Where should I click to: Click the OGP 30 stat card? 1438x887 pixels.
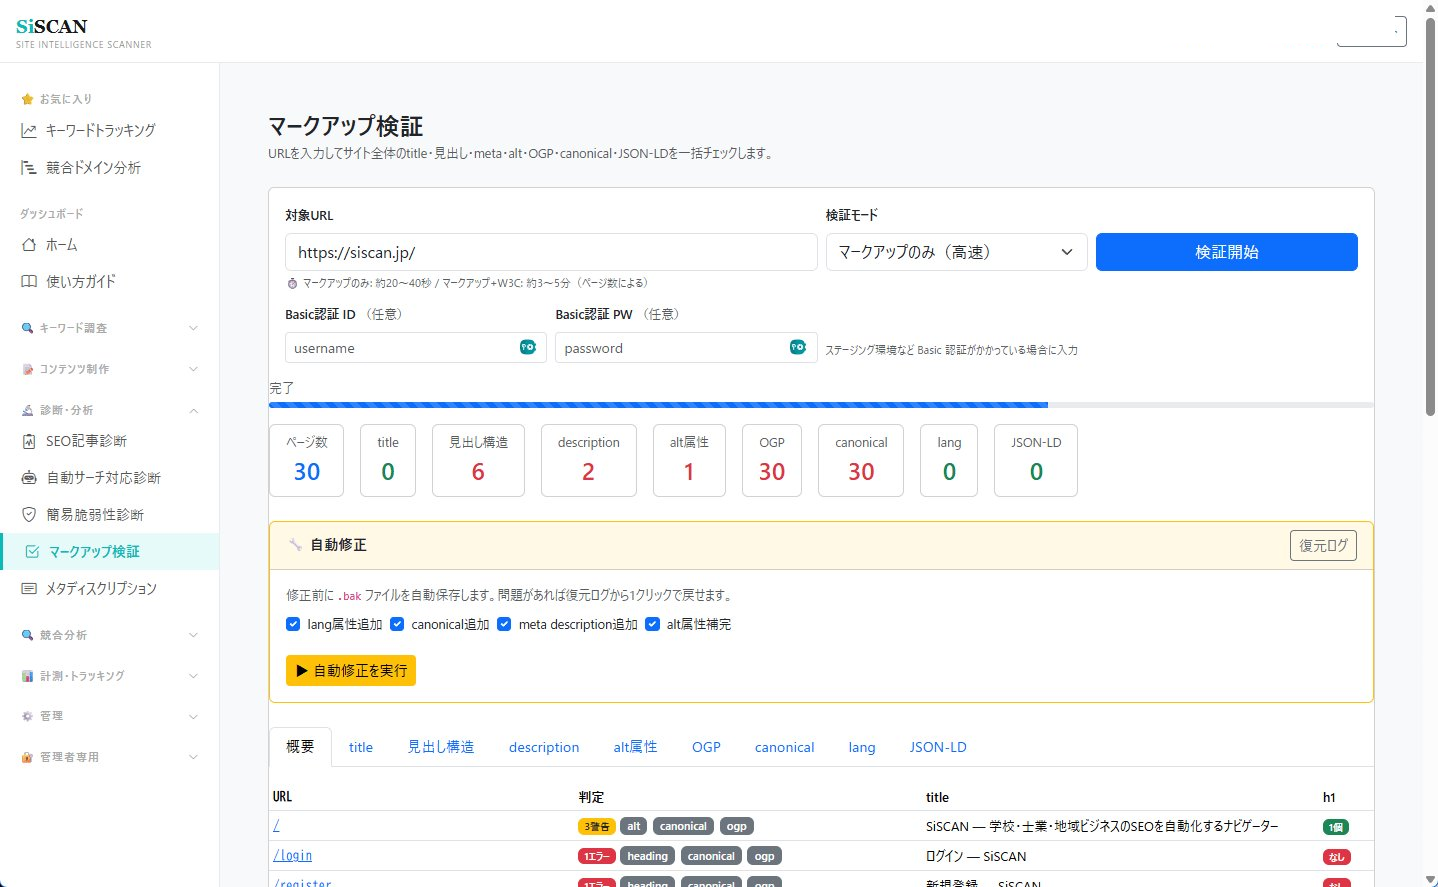tap(772, 460)
